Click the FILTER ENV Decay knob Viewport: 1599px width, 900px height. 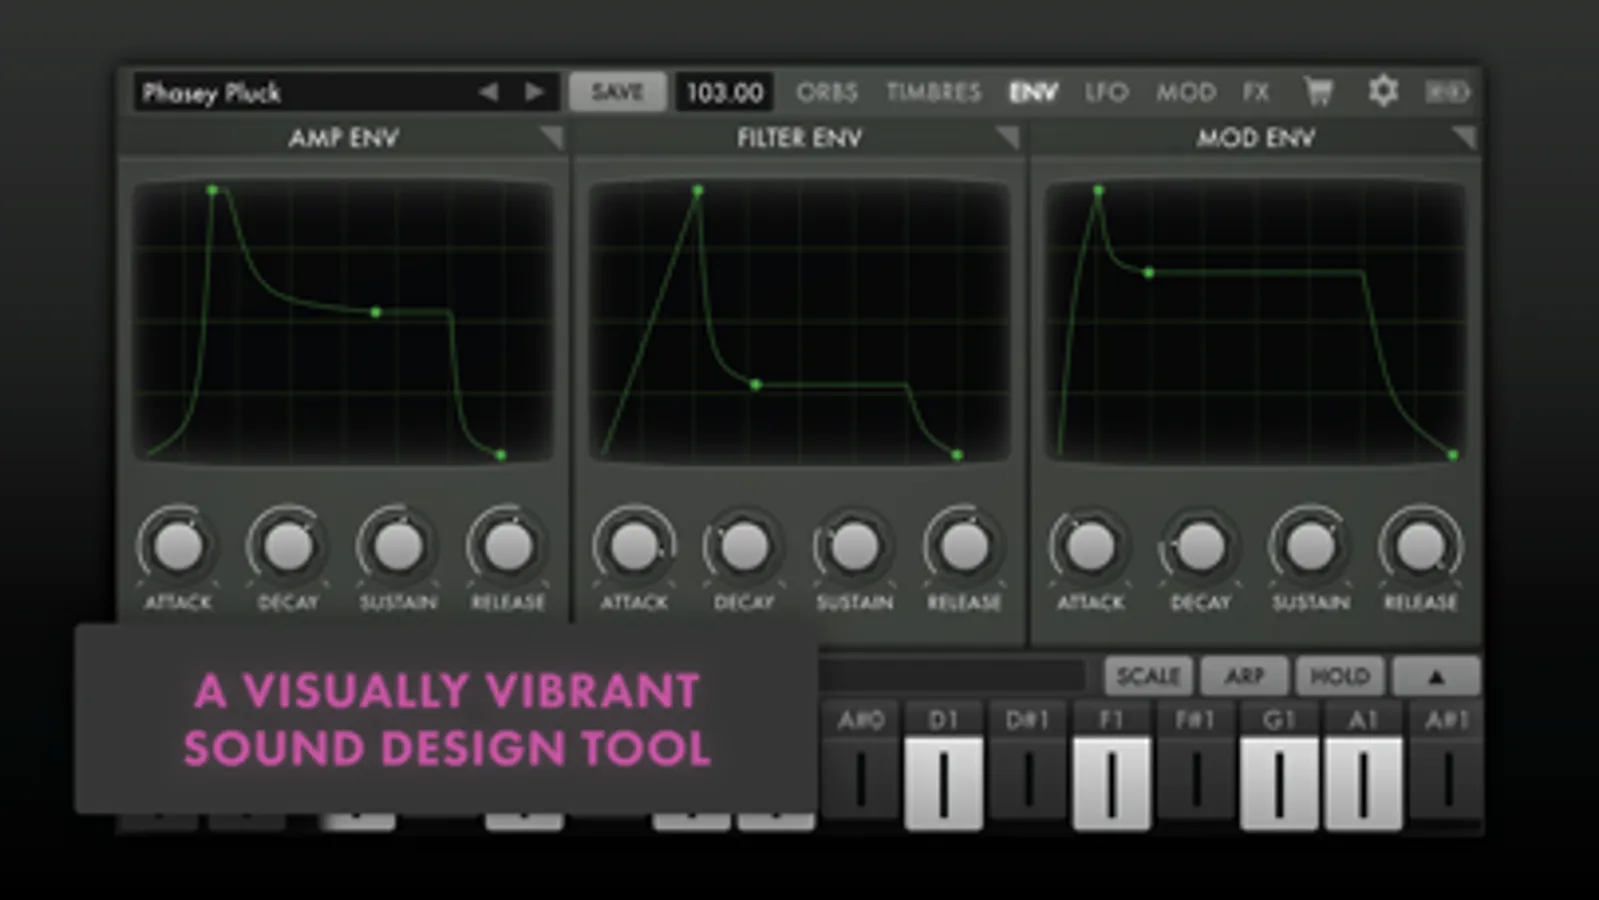[744, 546]
